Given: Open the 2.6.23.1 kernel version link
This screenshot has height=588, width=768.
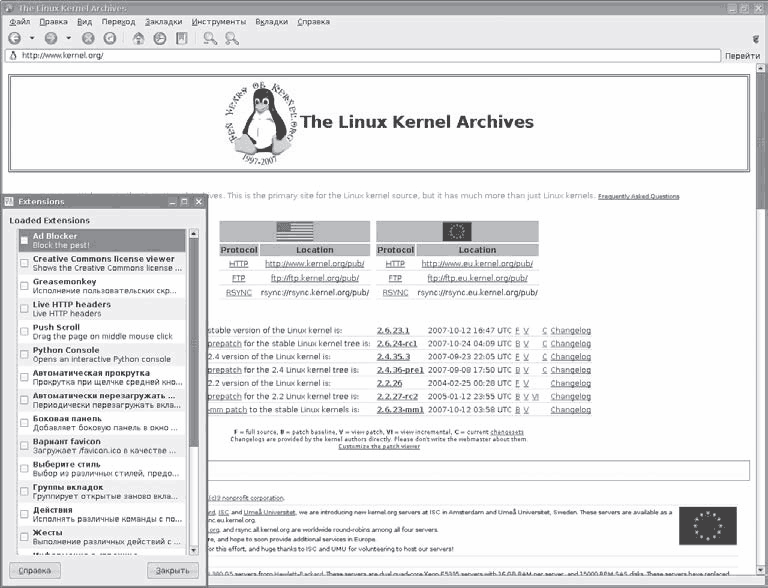Looking at the screenshot, I should (x=394, y=329).
